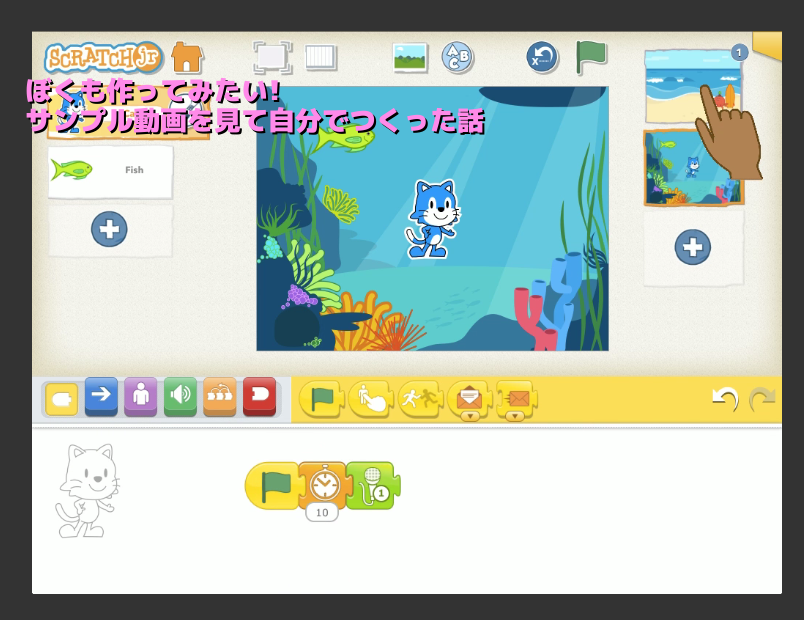This screenshot has height=620, width=804.
Task: Select the yellow triggering blocks category
Action: (62, 398)
